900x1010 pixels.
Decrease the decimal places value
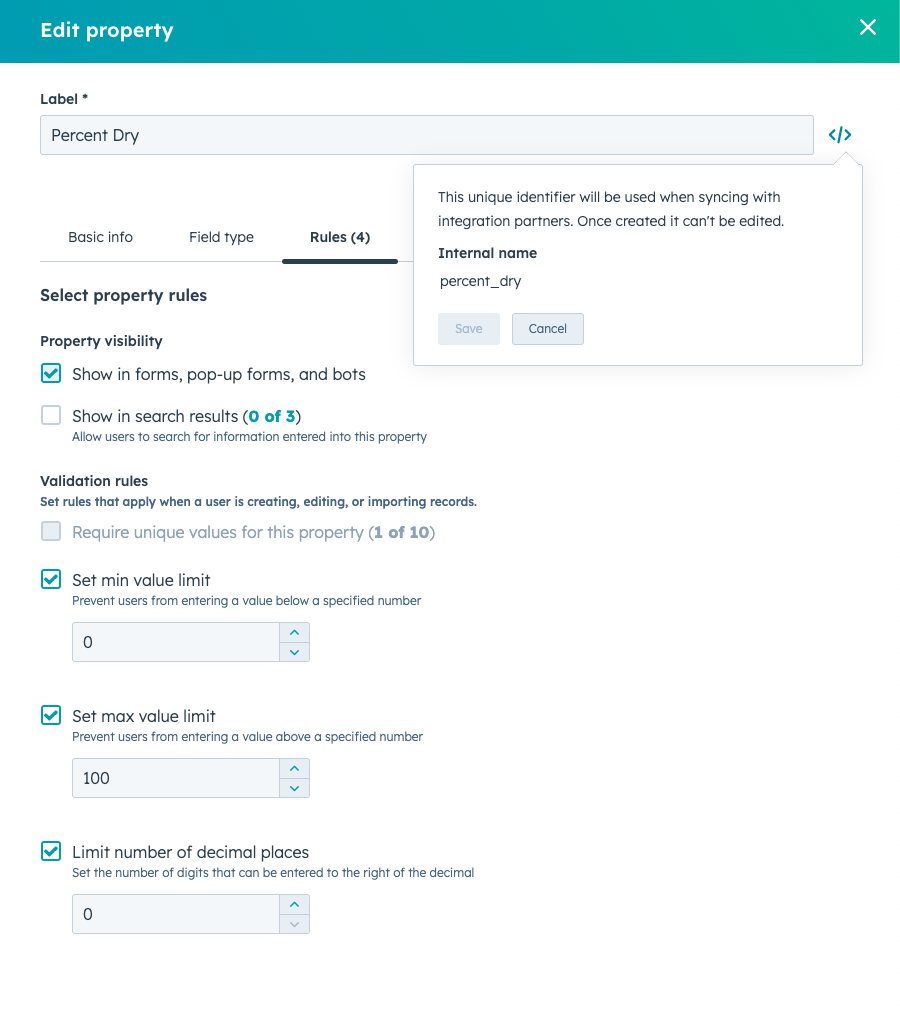pos(295,925)
